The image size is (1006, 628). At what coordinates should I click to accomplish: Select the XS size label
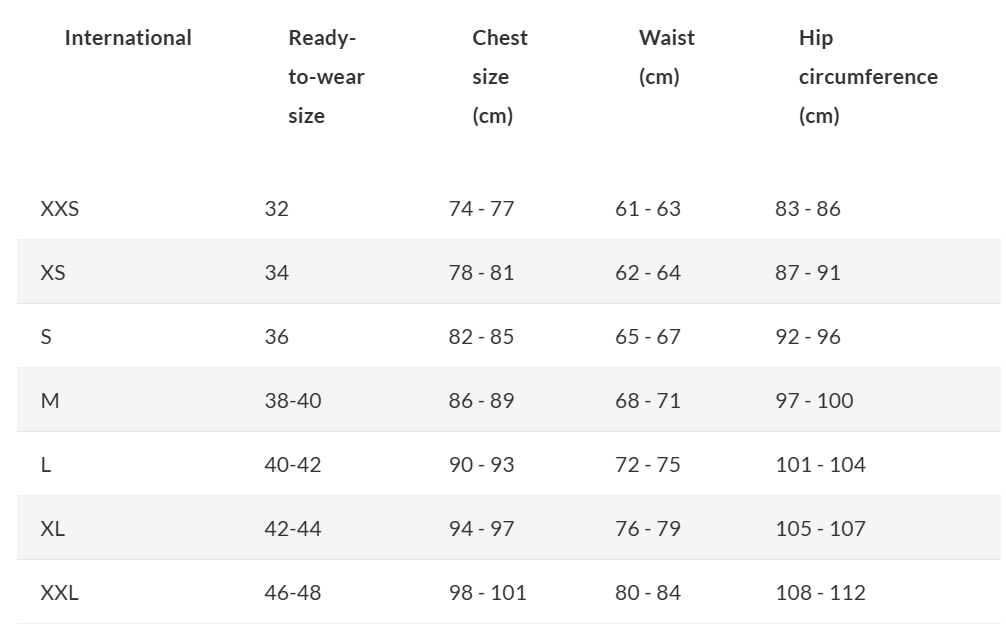pos(53,273)
